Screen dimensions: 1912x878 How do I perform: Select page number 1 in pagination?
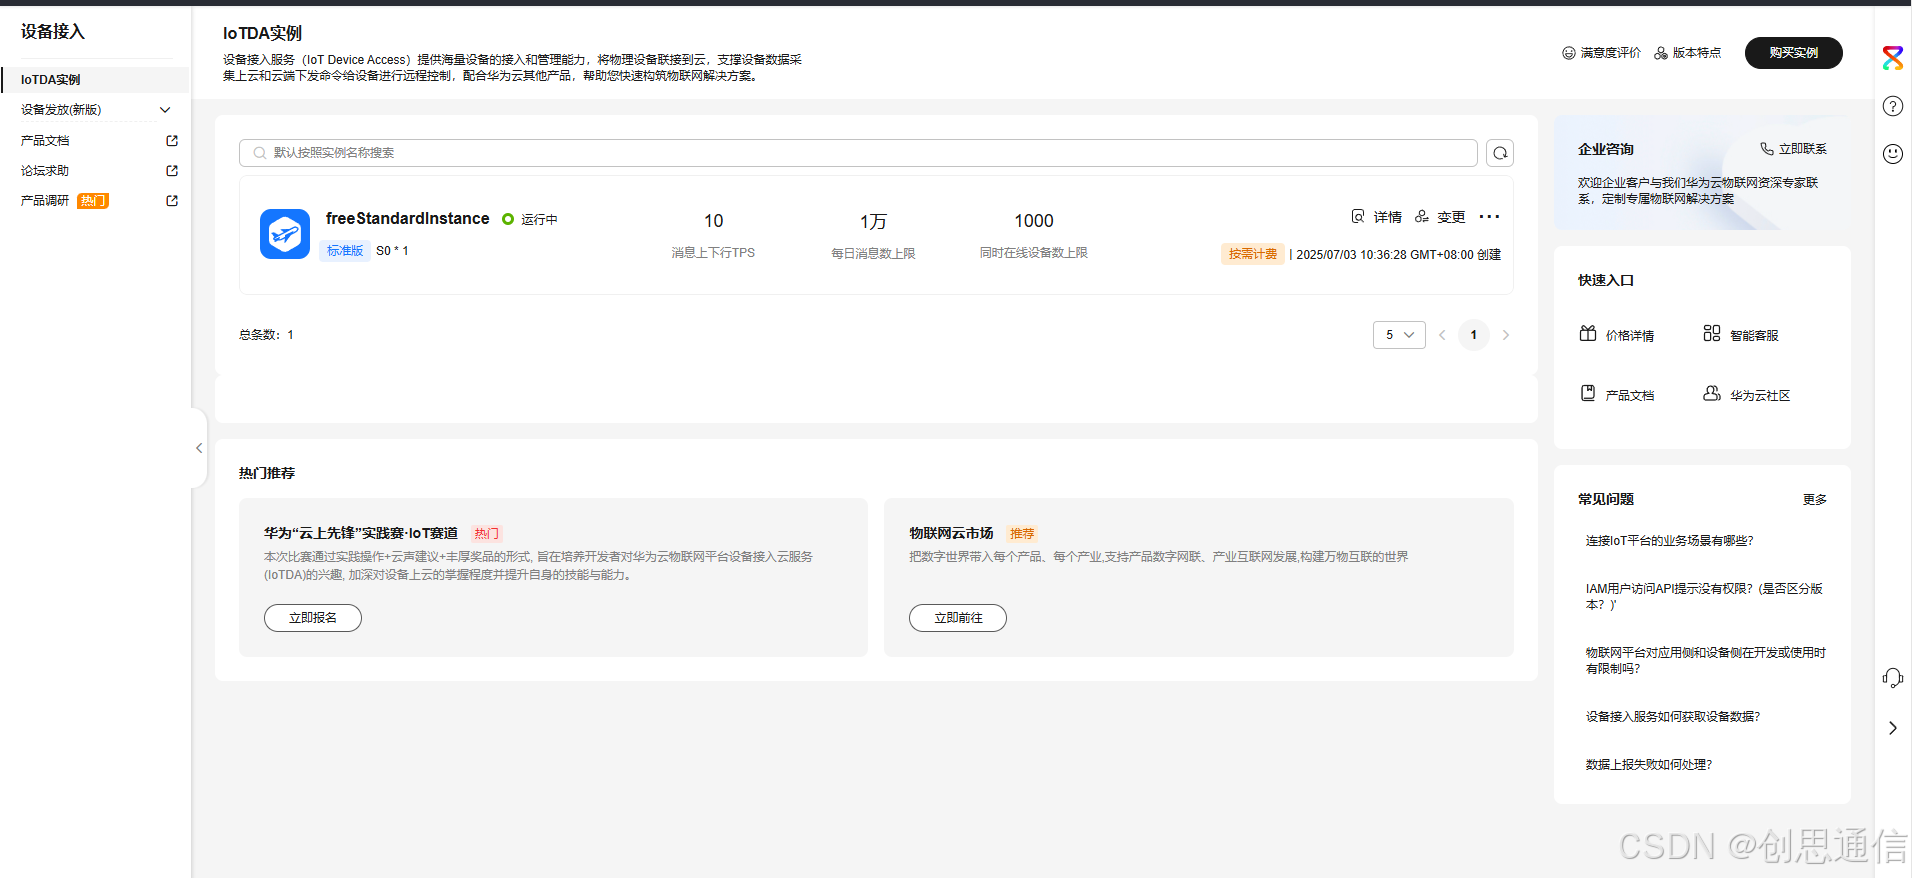point(1474,335)
